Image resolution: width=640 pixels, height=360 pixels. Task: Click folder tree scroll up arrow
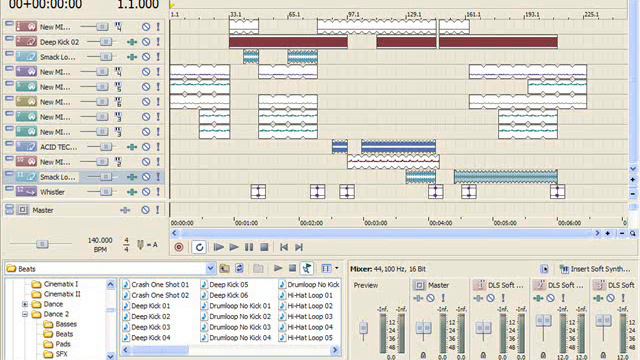click(x=110, y=284)
